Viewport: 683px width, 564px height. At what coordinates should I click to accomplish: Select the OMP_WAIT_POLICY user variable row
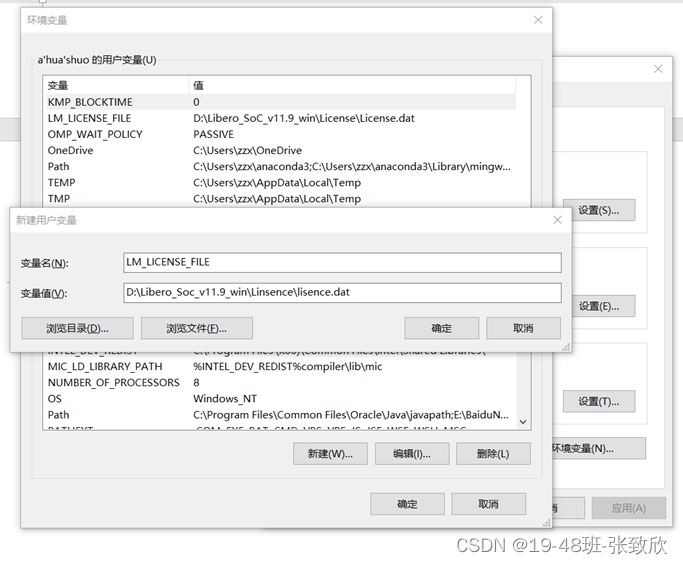click(x=281, y=134)
